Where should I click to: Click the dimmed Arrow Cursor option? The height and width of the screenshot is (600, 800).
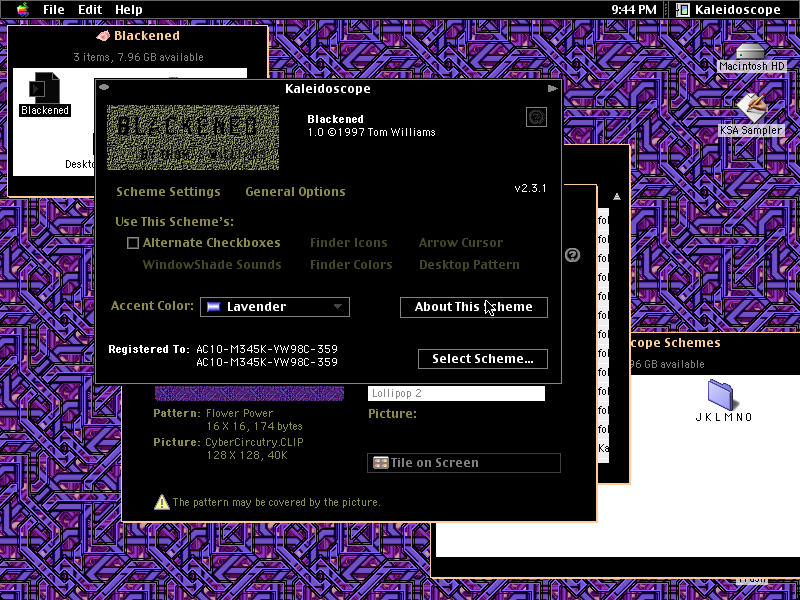click(x=461, y=243)
